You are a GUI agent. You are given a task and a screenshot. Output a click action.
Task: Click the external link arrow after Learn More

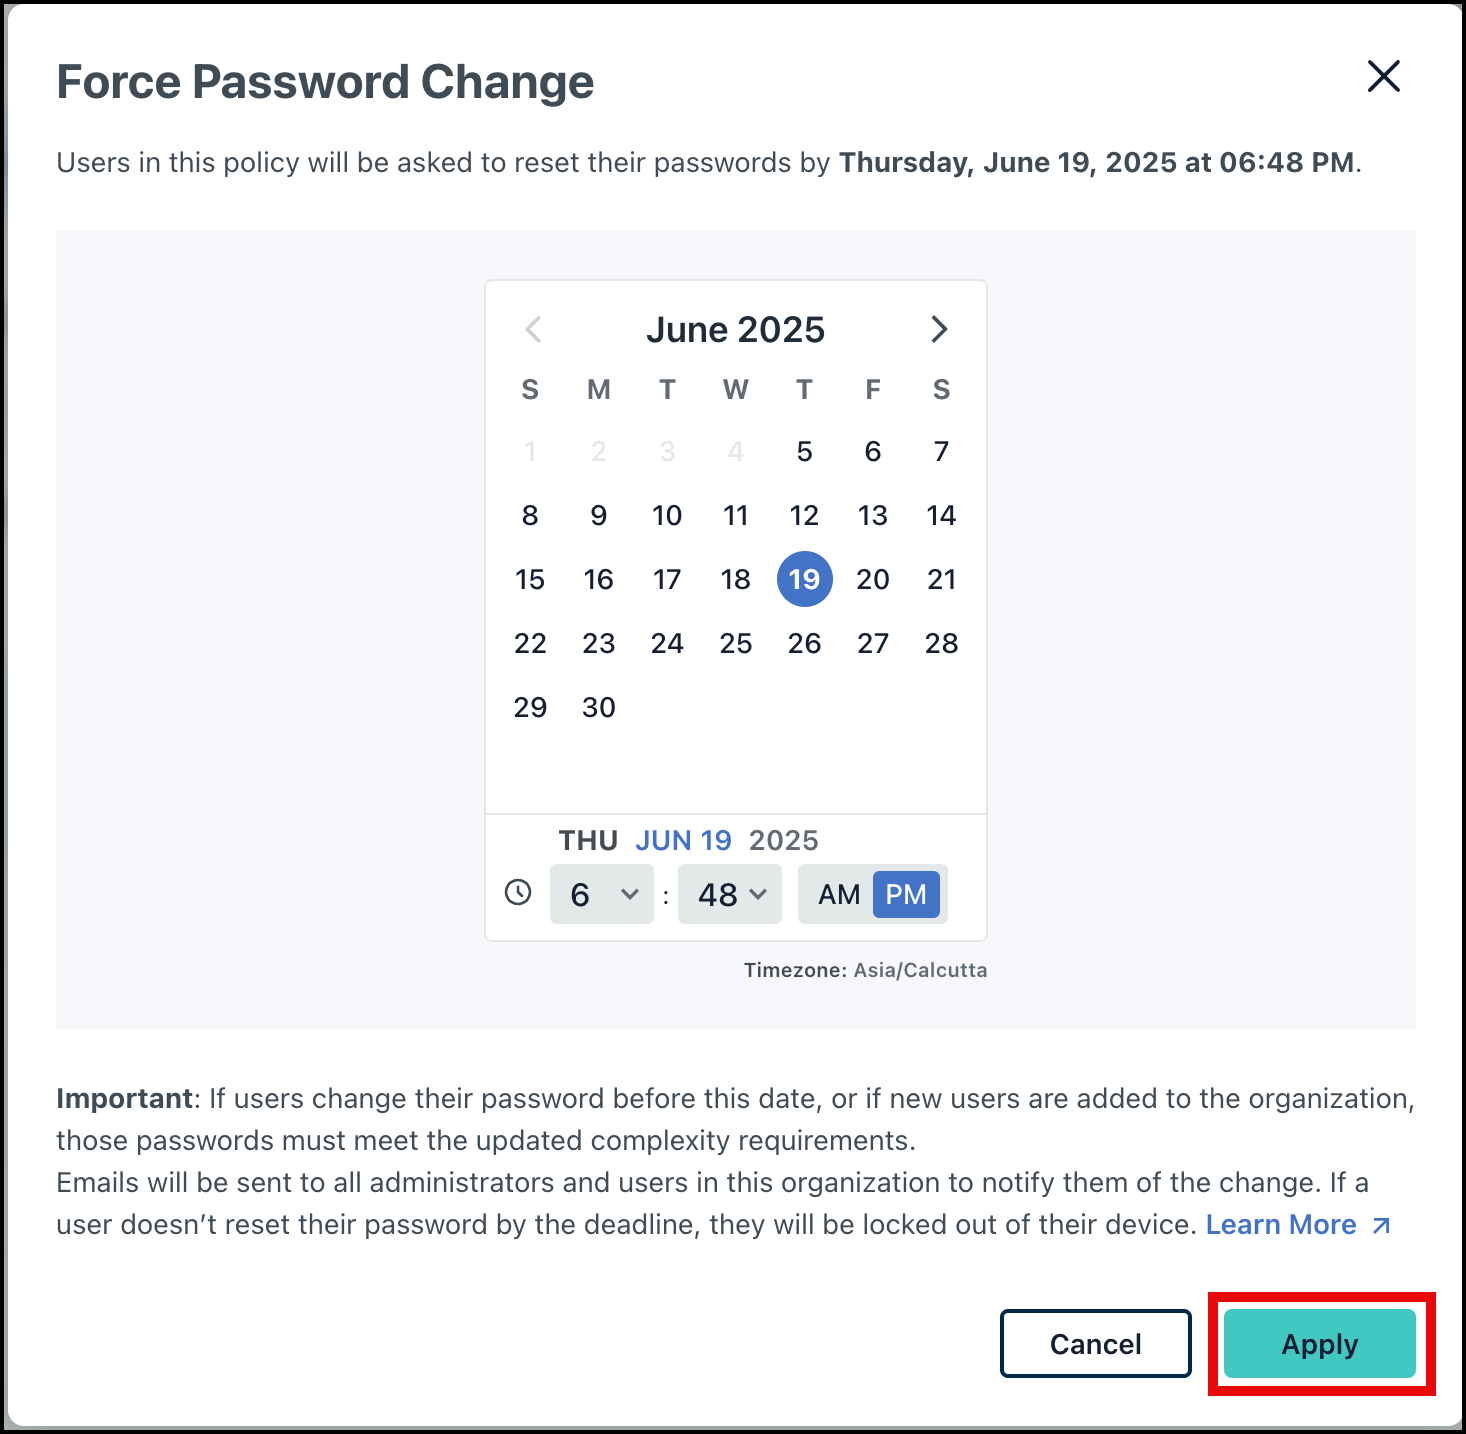(1381, 1224)
